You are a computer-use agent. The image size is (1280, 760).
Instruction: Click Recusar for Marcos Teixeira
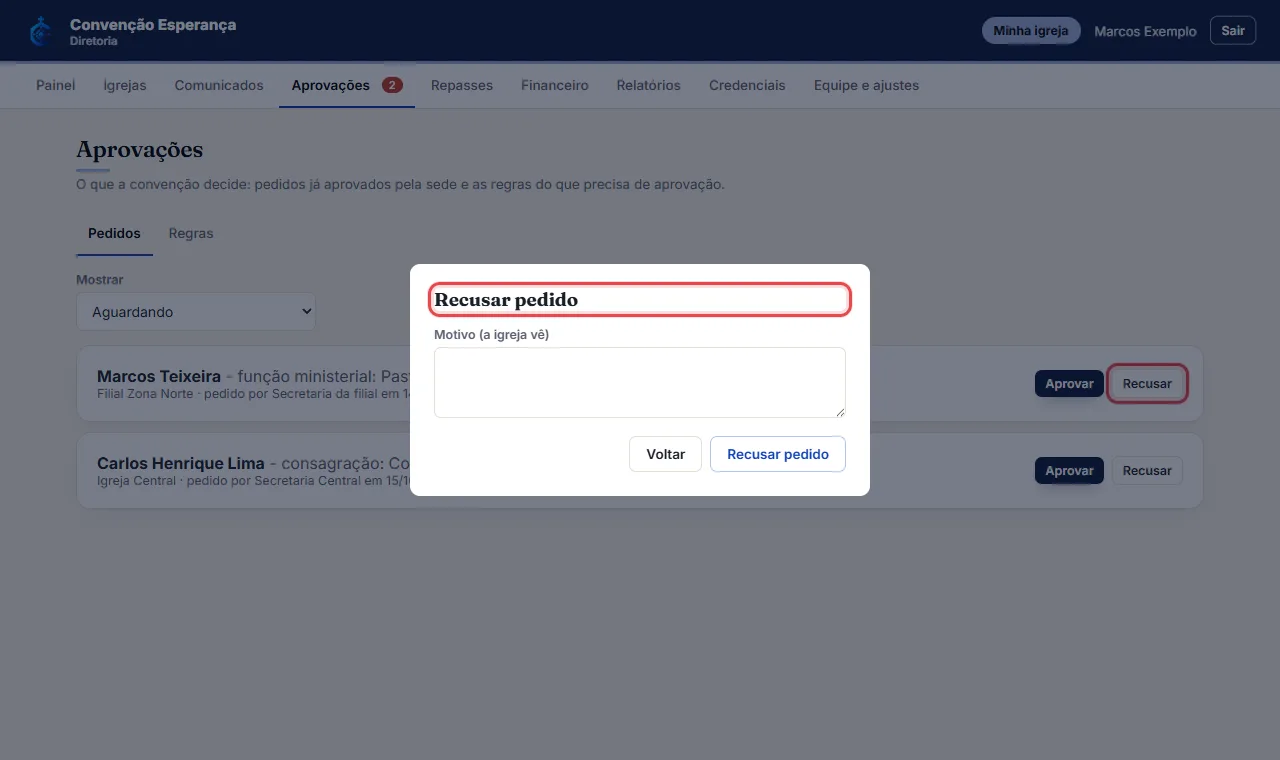(x=1147, y=384)
